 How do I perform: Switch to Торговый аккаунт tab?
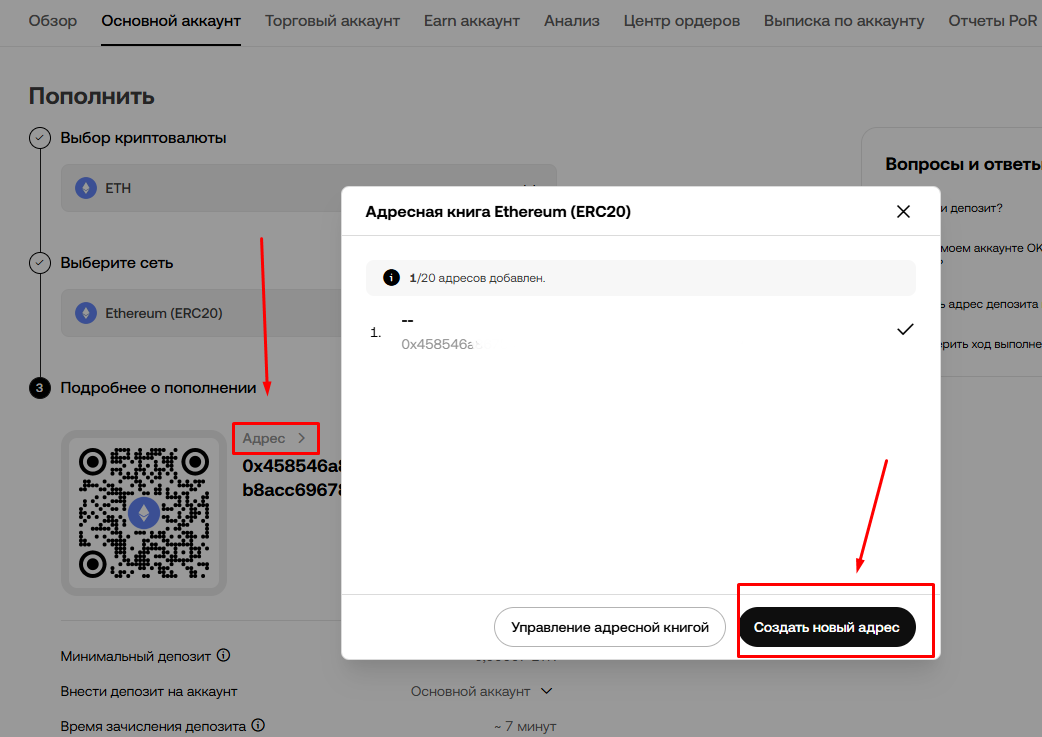pyautogui.click(x=332, y=21)
